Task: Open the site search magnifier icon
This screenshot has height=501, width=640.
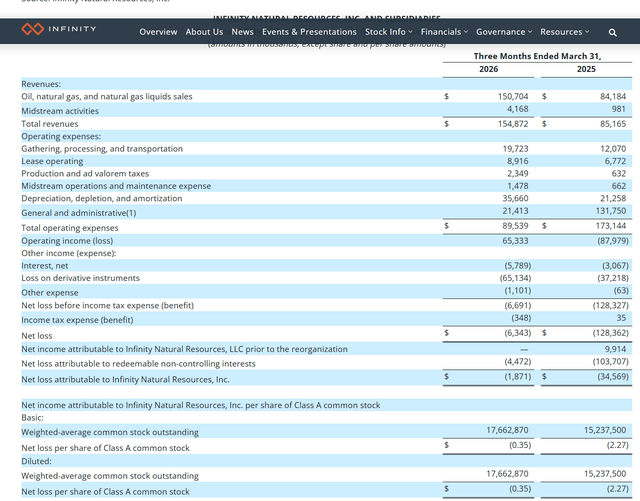Action: click(x=612, y=32)
